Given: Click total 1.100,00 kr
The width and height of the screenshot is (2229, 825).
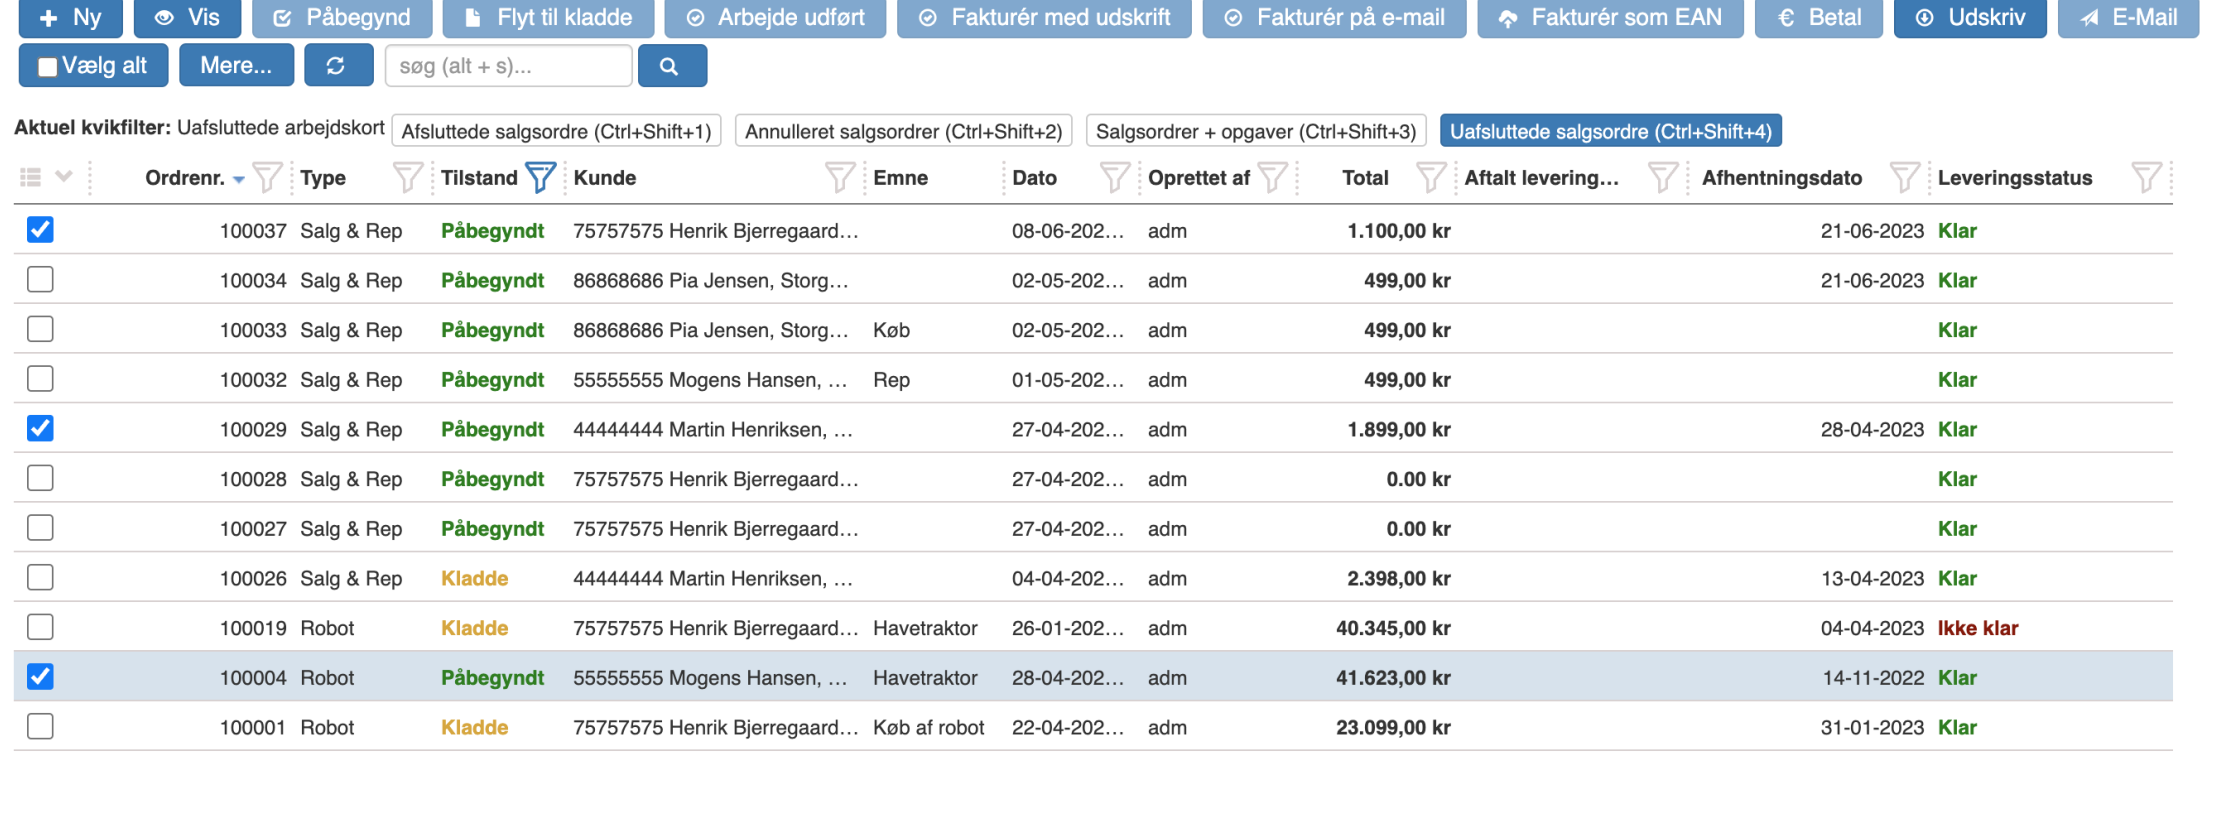Looking at the screenshot, I should (x=1399, y=231).
